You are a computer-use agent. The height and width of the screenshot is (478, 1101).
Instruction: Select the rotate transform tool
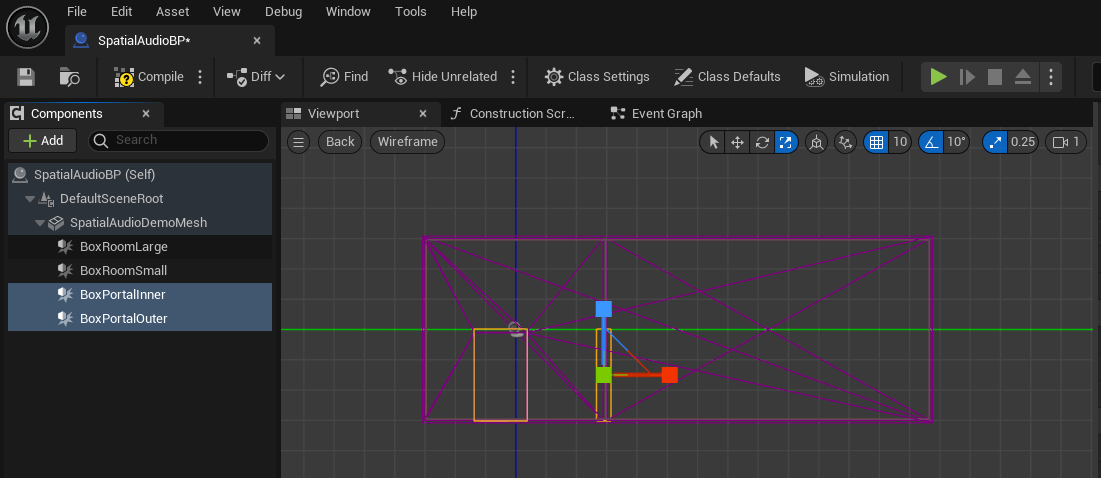pyautogui.click(x=762, y=142)
